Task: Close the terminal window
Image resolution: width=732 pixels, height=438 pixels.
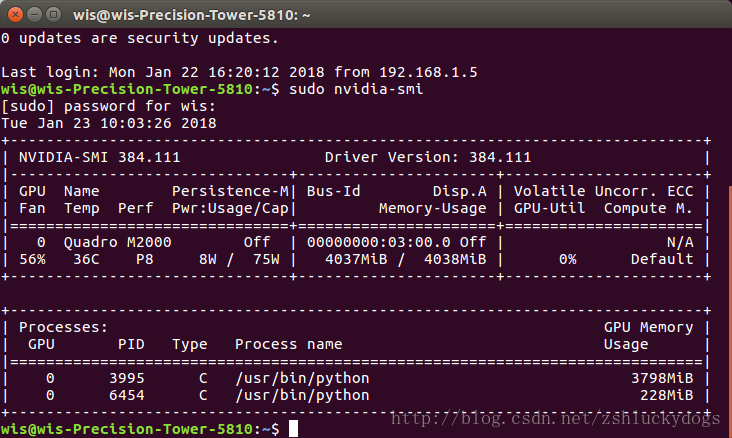Action: (15, 15)
